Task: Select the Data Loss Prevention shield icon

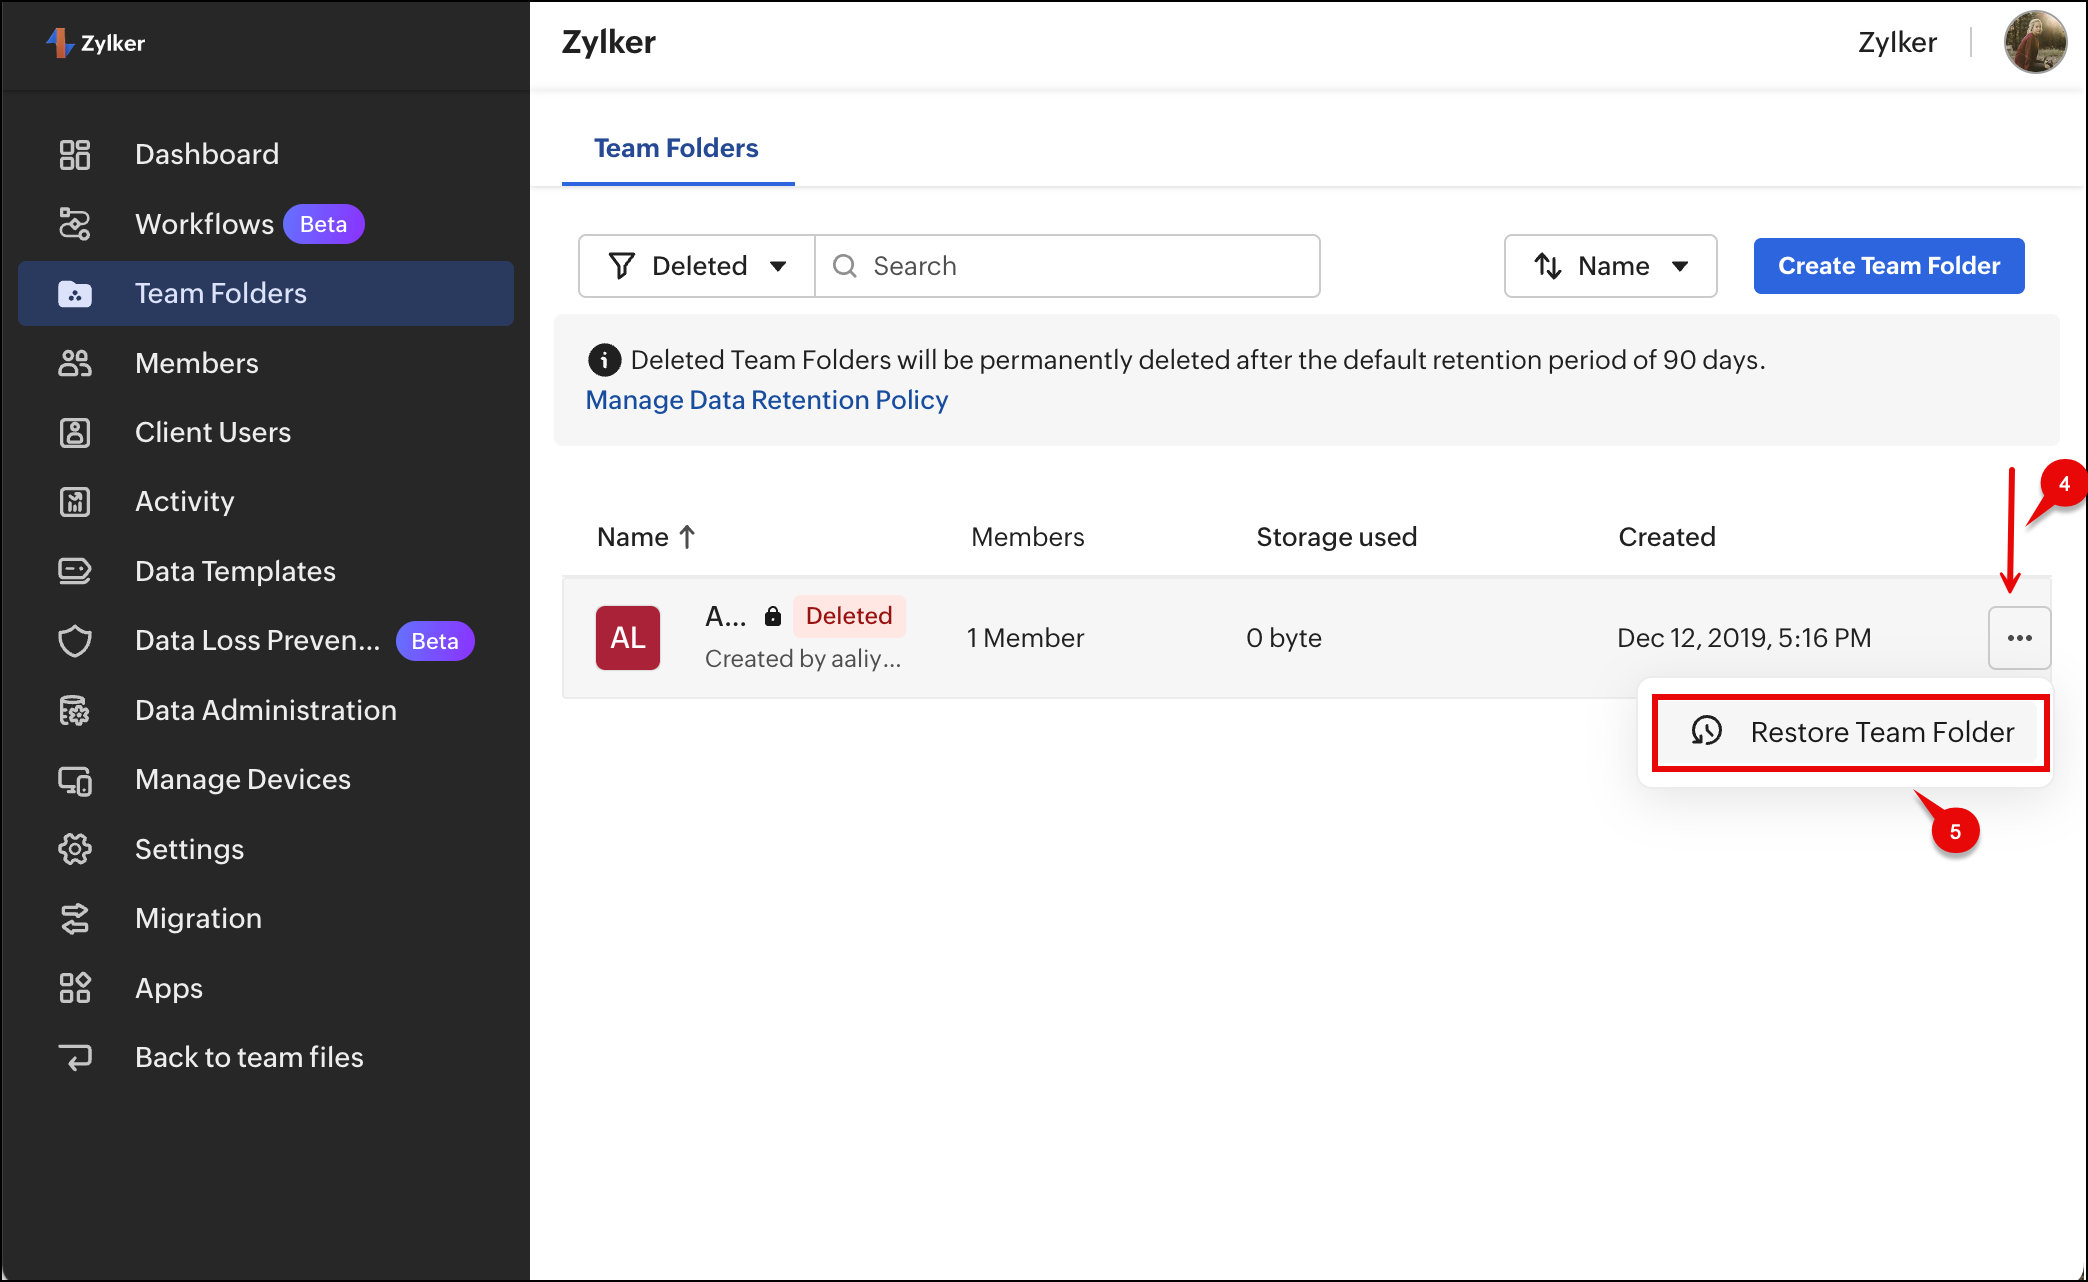Action: point(75,641)
